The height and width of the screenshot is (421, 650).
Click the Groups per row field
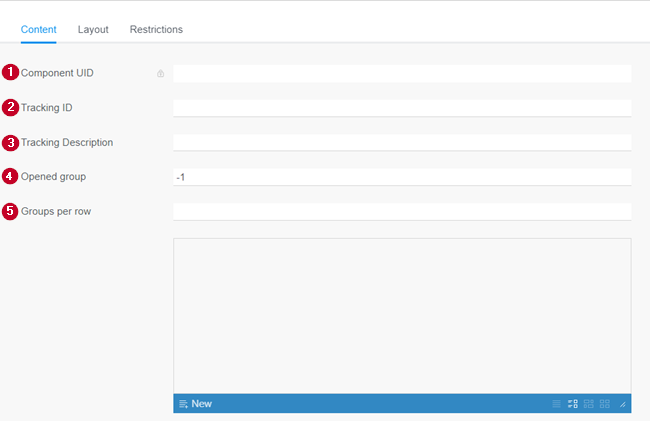click(x=402, y=212)
